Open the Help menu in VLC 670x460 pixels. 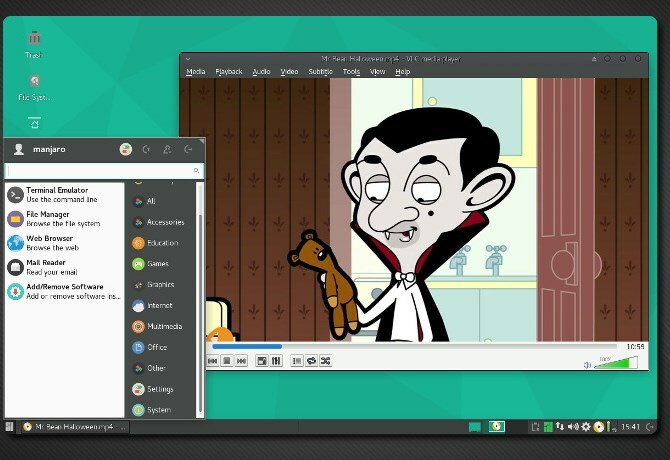[403, 72]
